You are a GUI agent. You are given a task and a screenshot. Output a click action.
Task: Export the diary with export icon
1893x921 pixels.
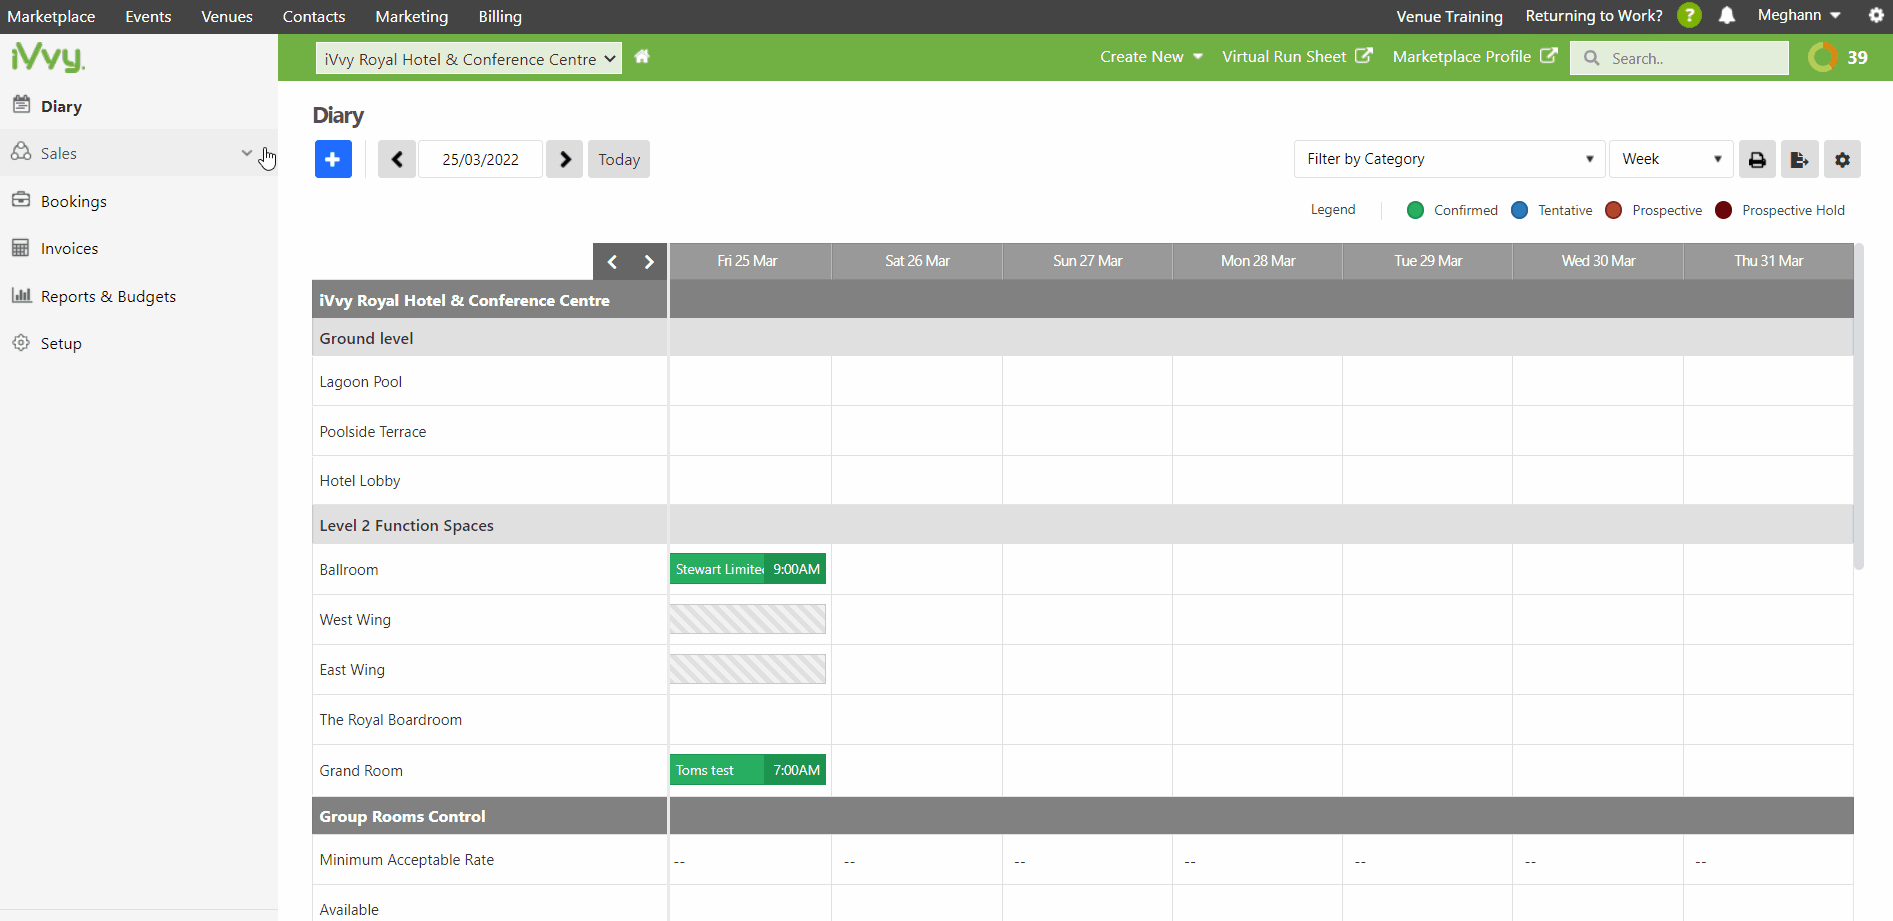click(1799, 159)
